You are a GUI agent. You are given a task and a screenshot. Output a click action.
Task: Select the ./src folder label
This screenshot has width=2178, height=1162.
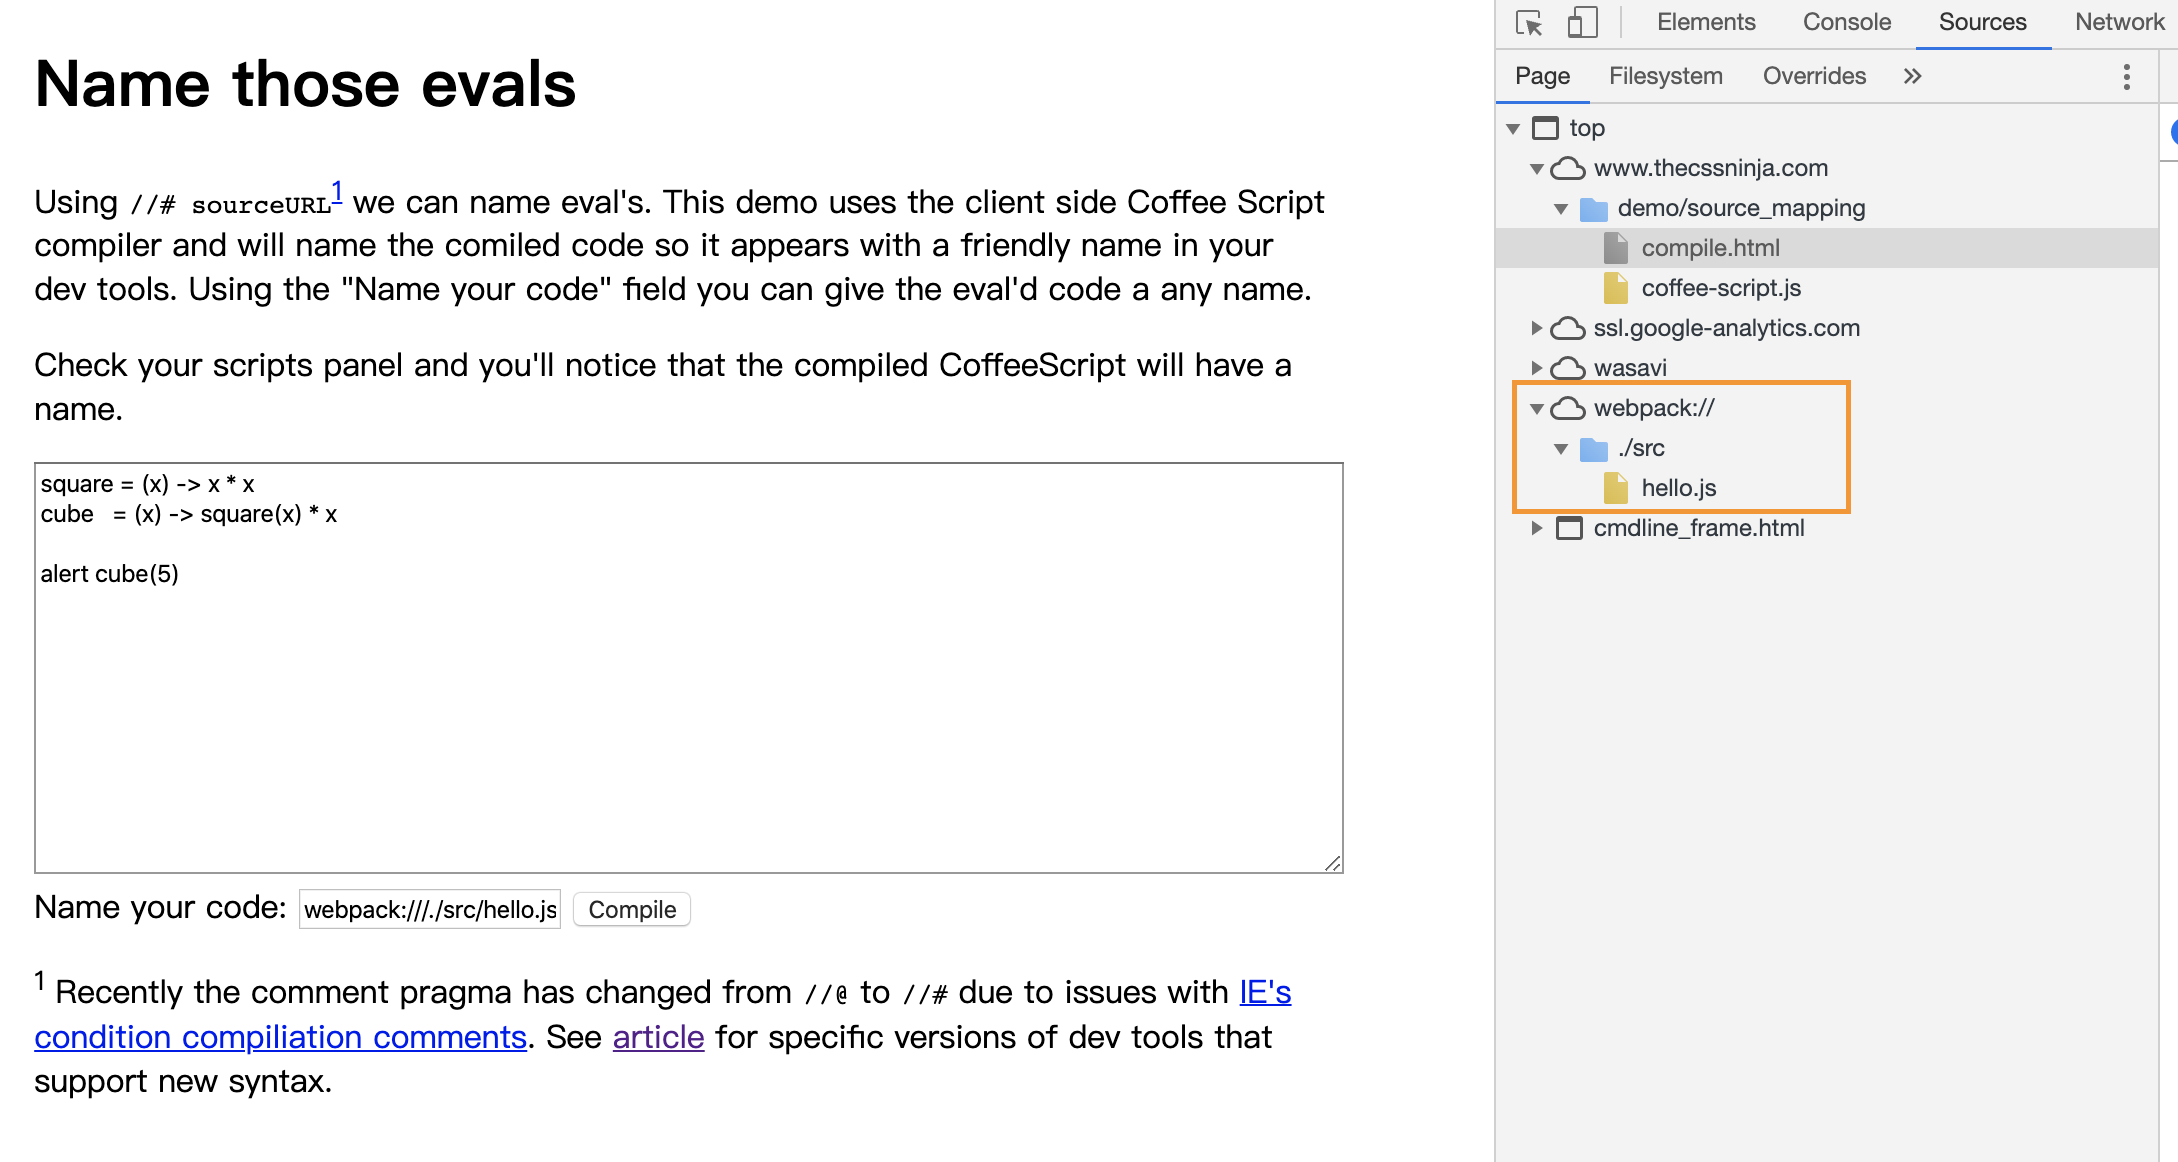pos(1641,448)
